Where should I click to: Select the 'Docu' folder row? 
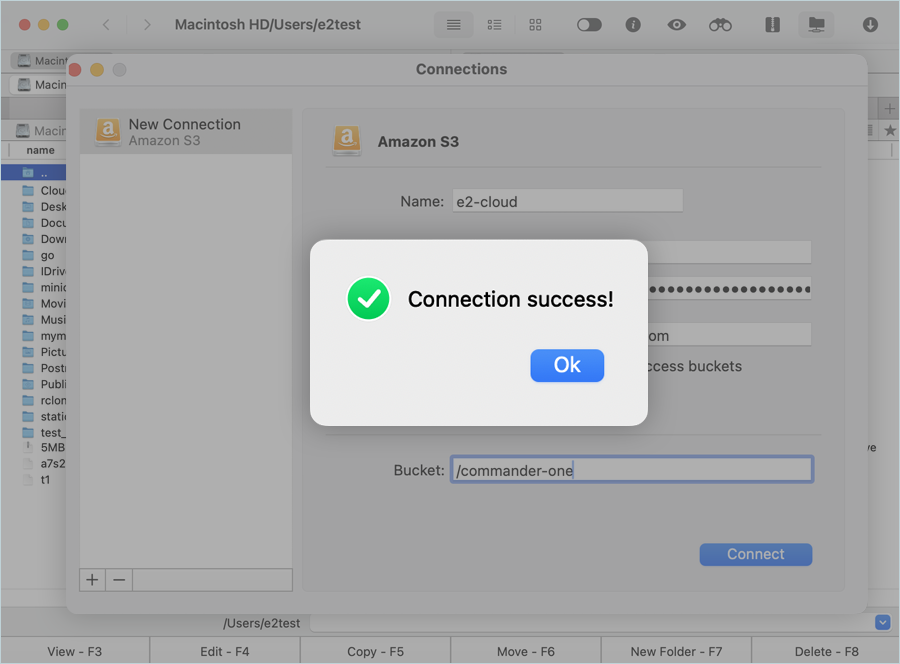[x=34, y=223]
